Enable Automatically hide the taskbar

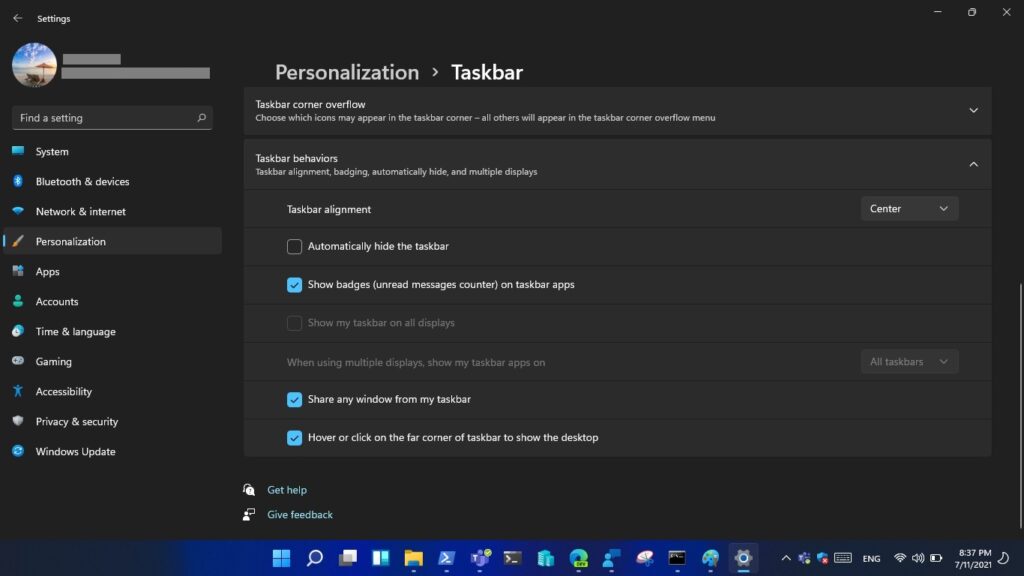[294, 247]
